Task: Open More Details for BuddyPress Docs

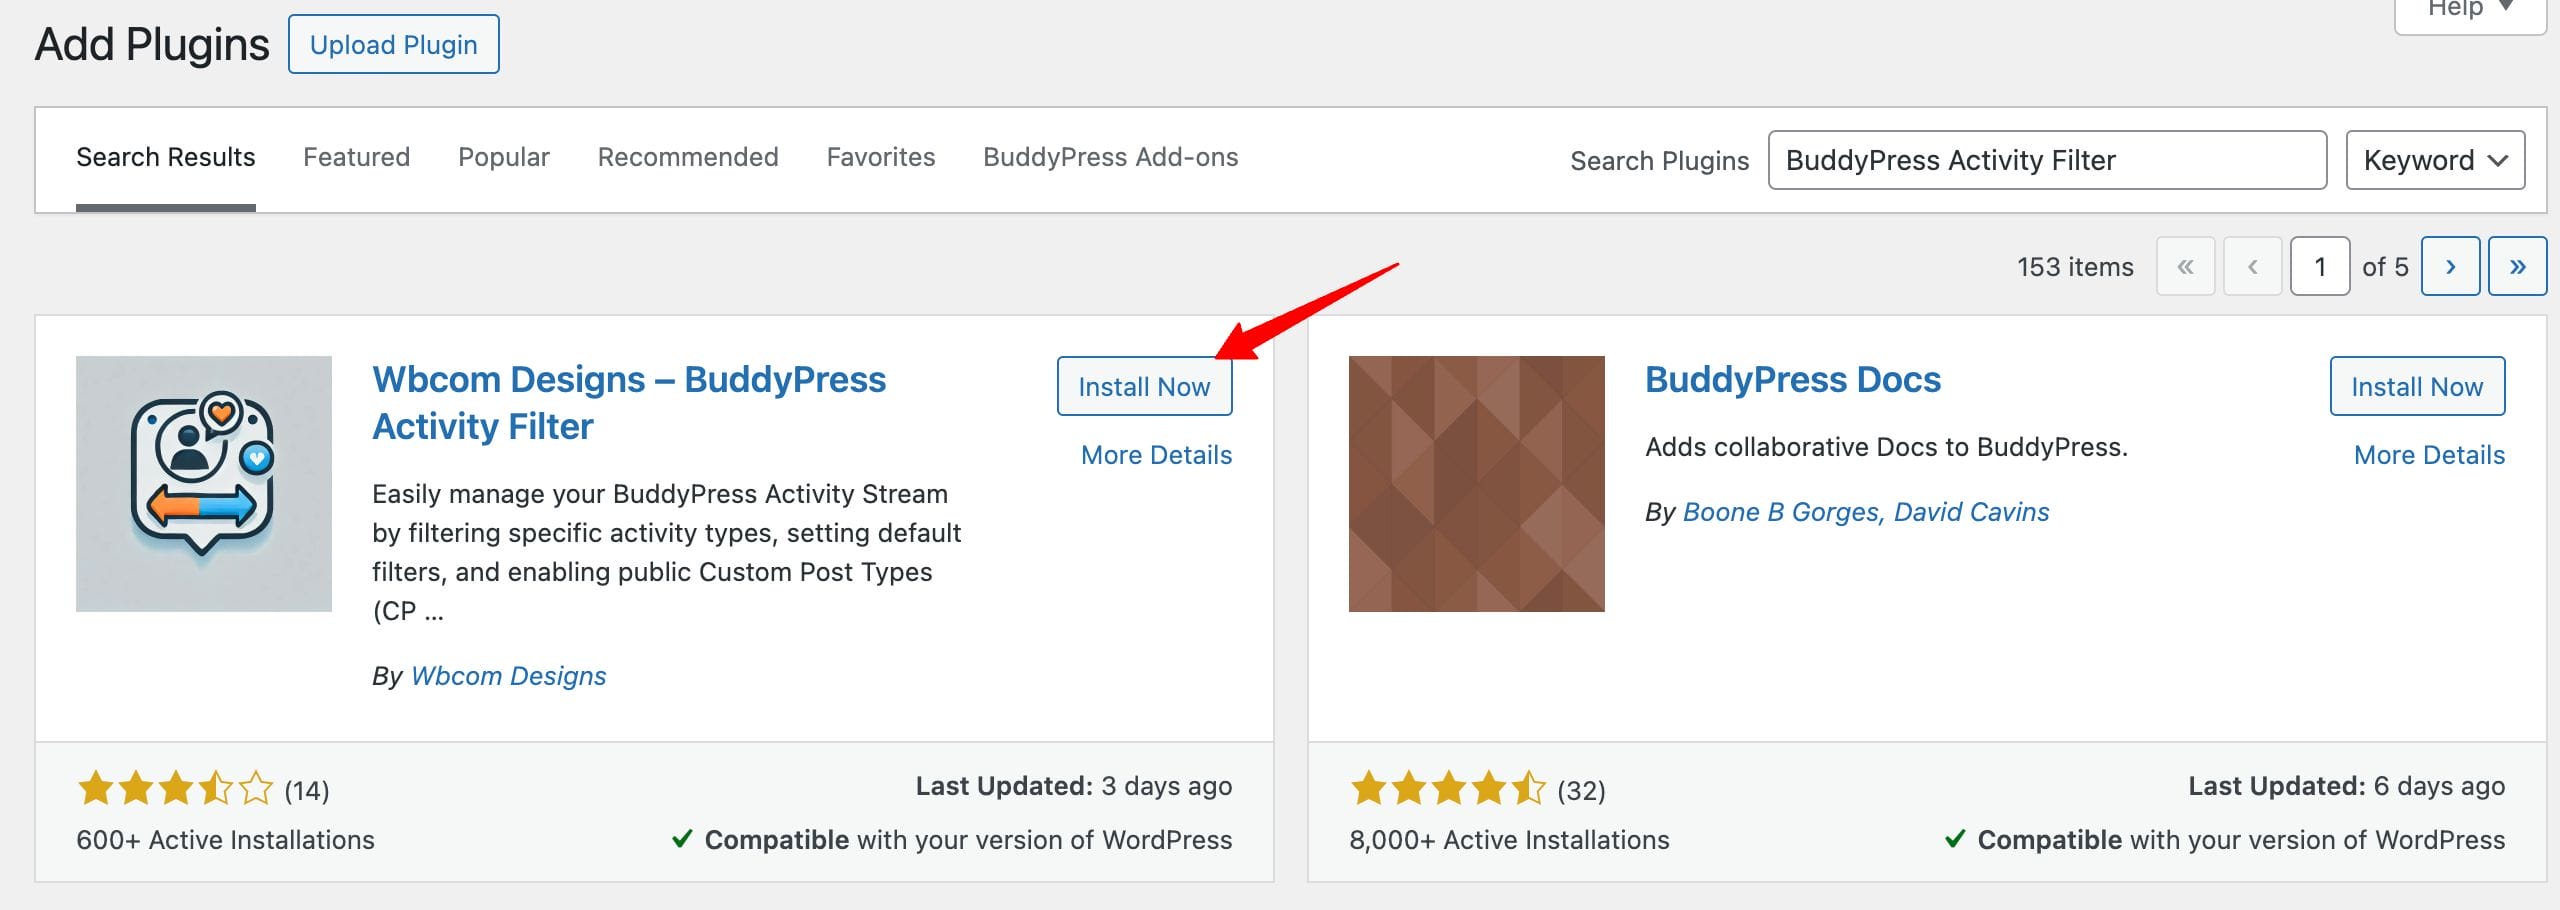Action: (x=2429, y=455)
